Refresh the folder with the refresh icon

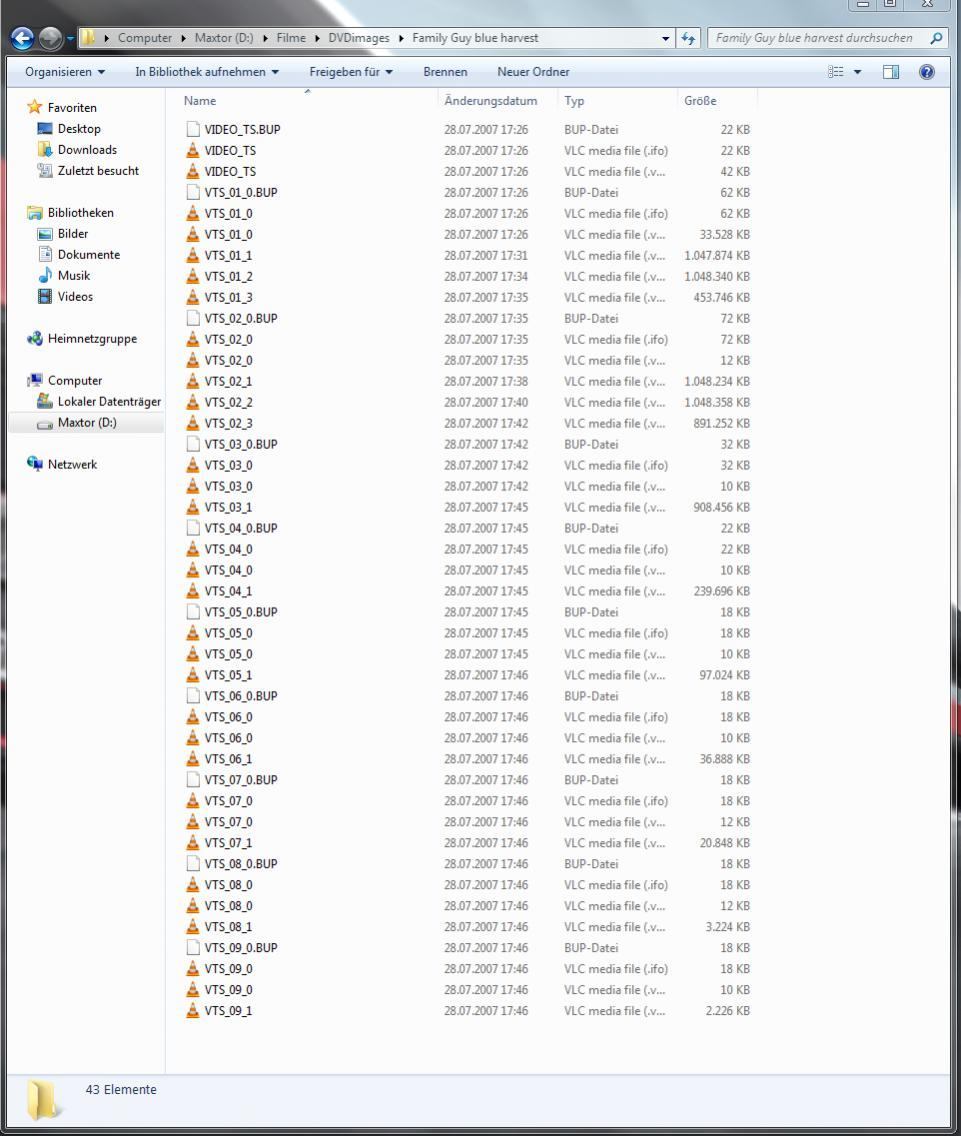coord(688,38)
